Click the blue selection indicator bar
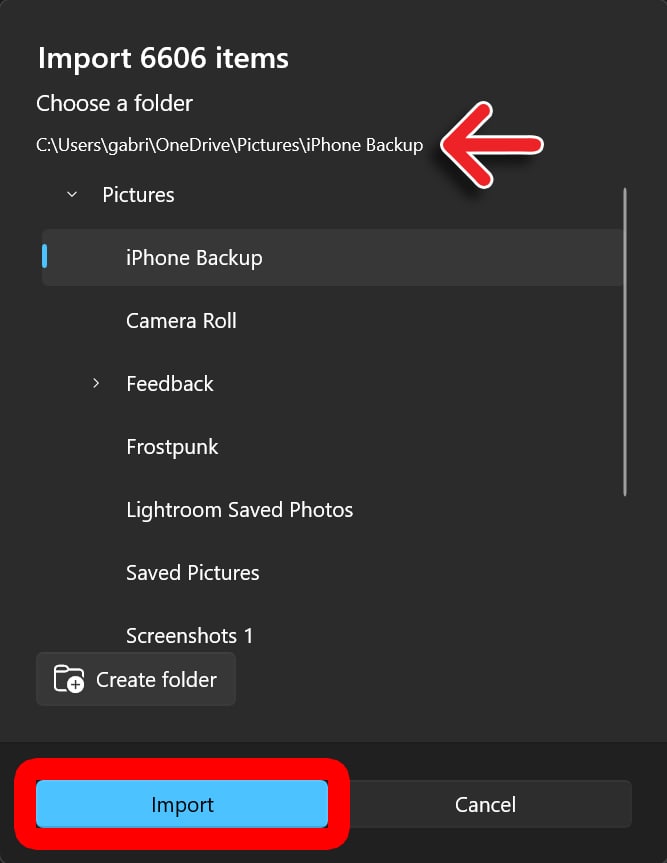This screenshot has width=667, height=863. click(x=45, y=257)
